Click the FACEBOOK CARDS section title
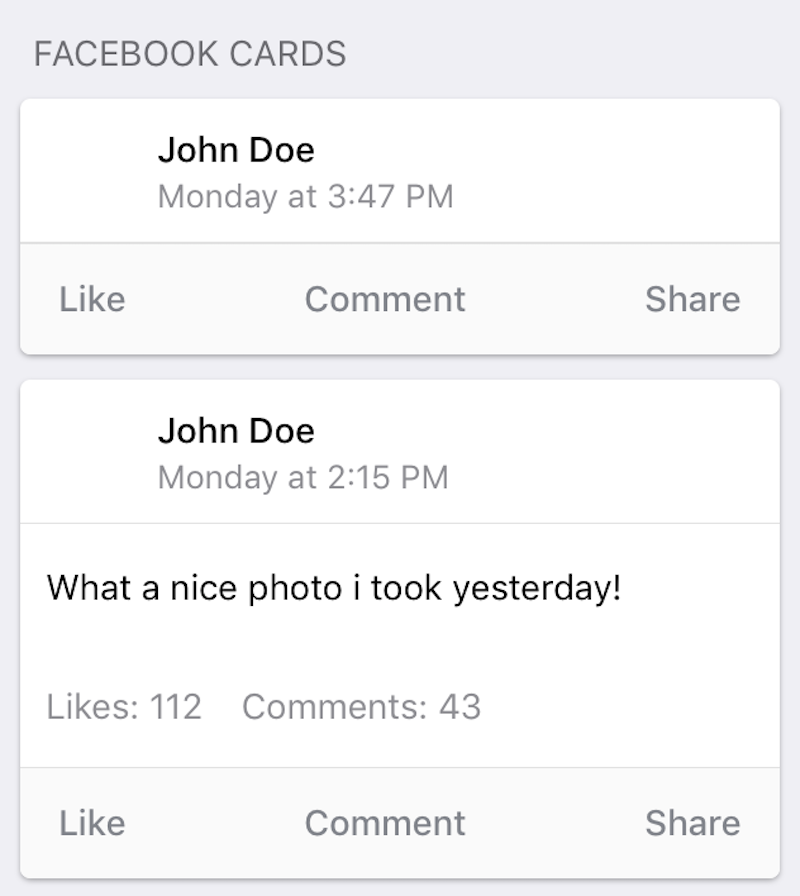Screen dimensions: 800x896 pyautogui.click(x=190, y=54)
